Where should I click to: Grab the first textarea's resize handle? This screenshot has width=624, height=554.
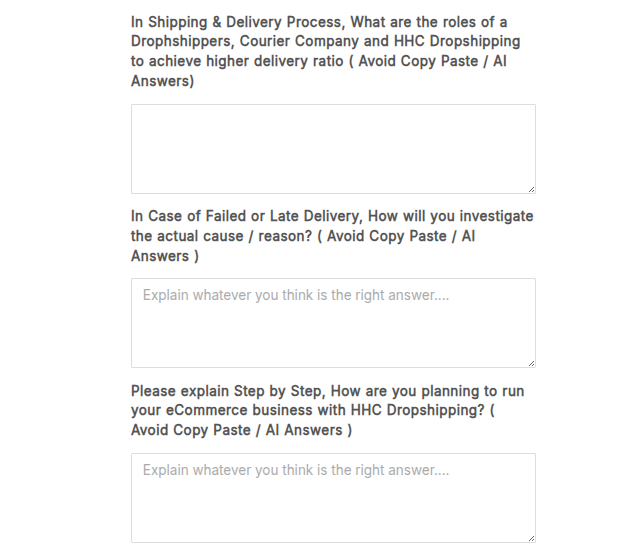(531, 189)
